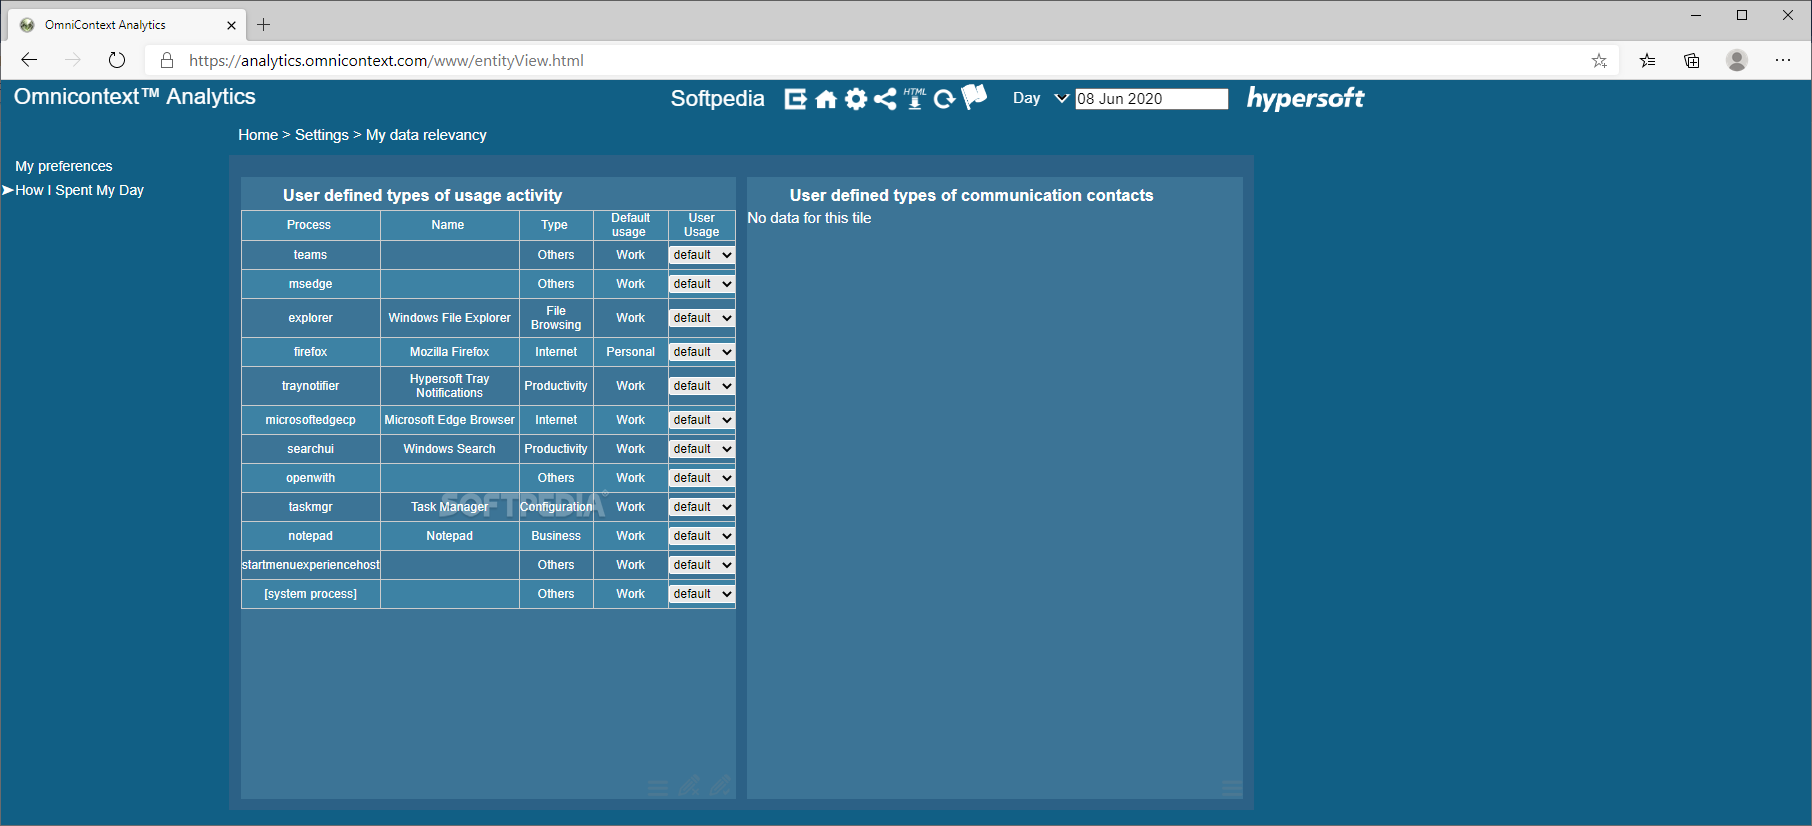This screenshot has height=826, width=1812.
Task: Click the logout exit icon in header
Action: [795, 99]
